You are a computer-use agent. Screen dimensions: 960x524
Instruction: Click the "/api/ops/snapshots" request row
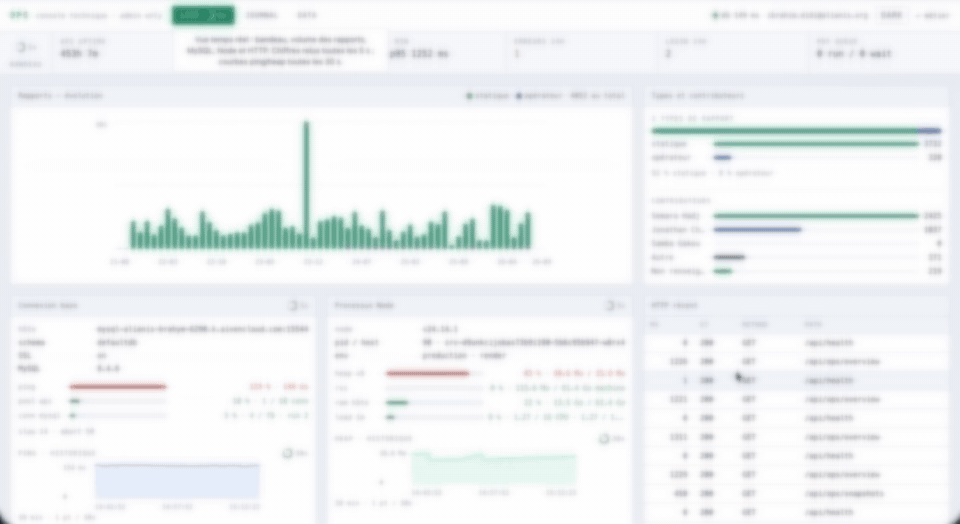click(x=796, y=493)
